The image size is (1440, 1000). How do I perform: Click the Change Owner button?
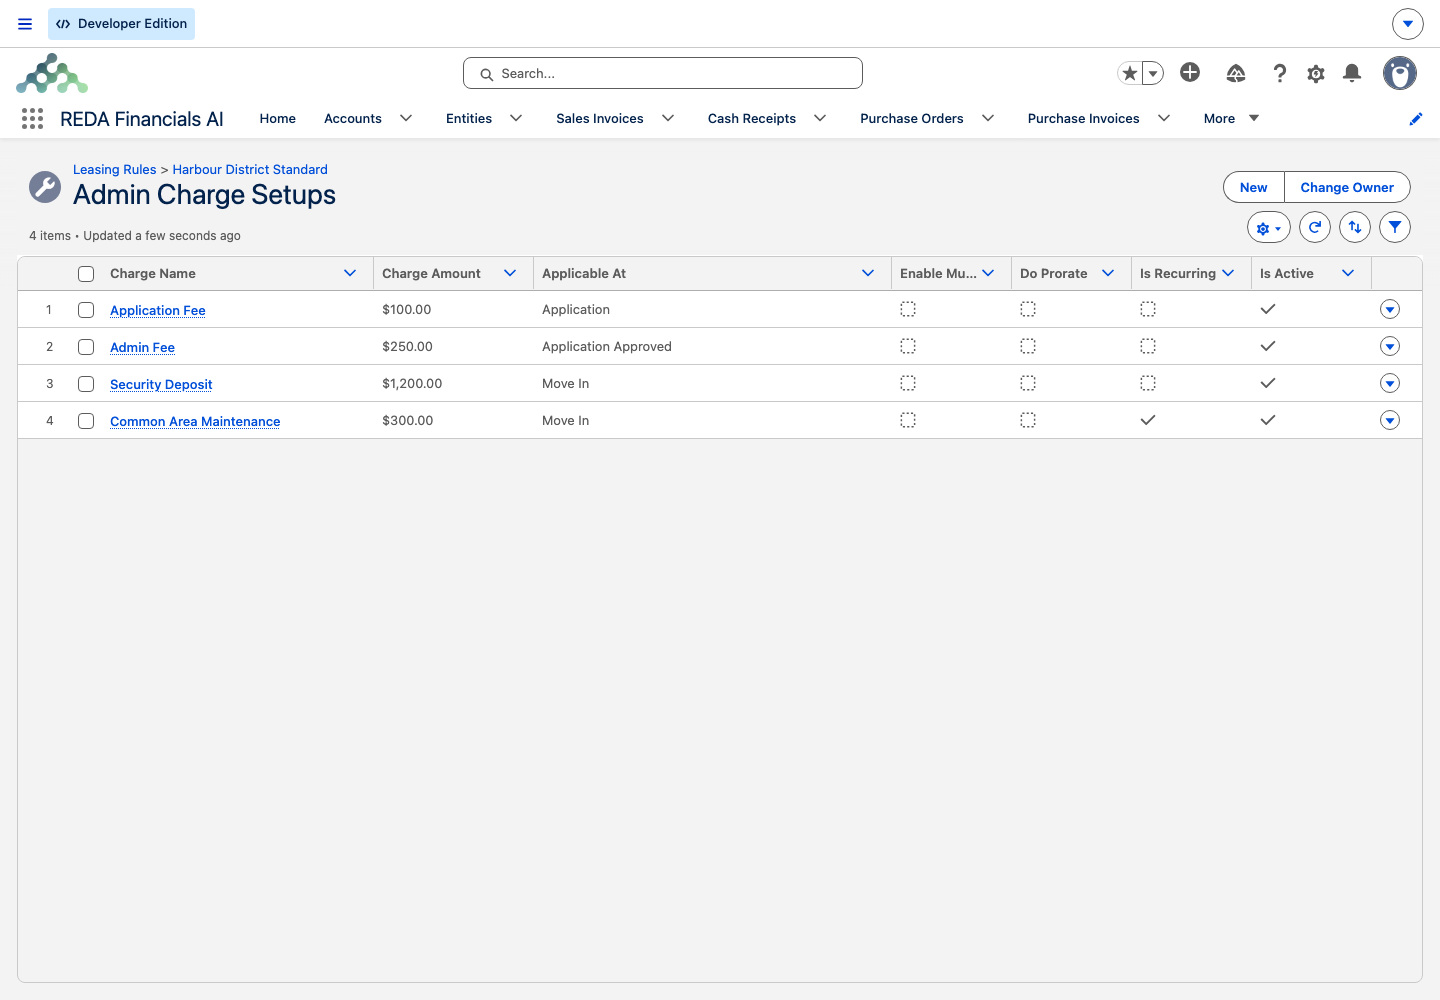tap(1347, 187)
